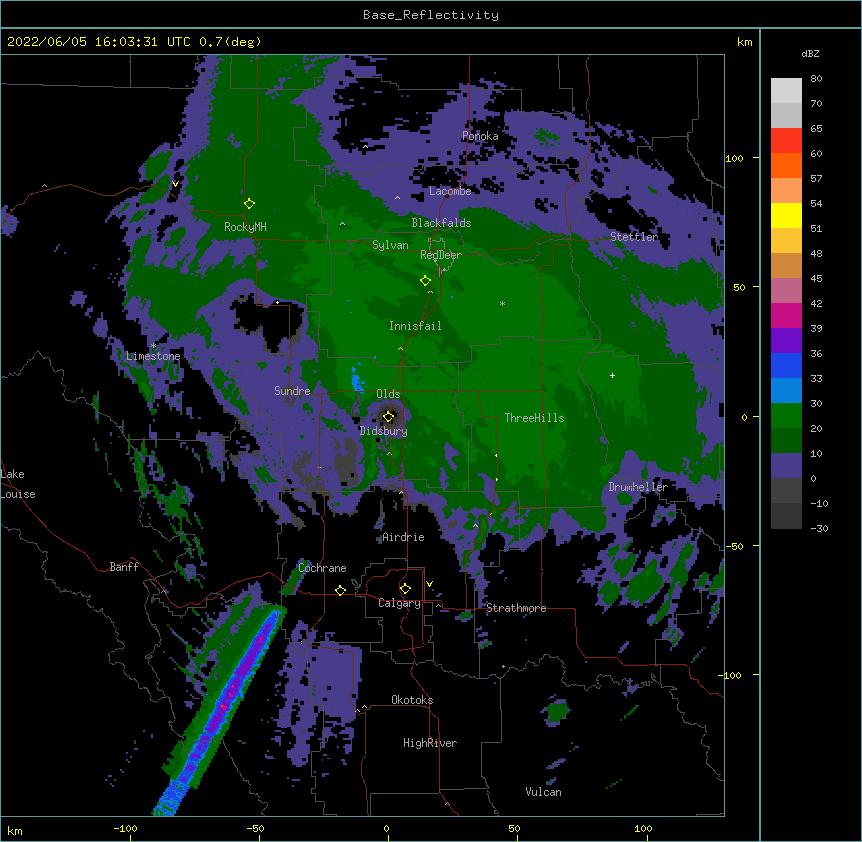Image resolution: width=862 pixels, height=842 pixels.
Task: Click the Cochrane city label
Action: point(322,568)
